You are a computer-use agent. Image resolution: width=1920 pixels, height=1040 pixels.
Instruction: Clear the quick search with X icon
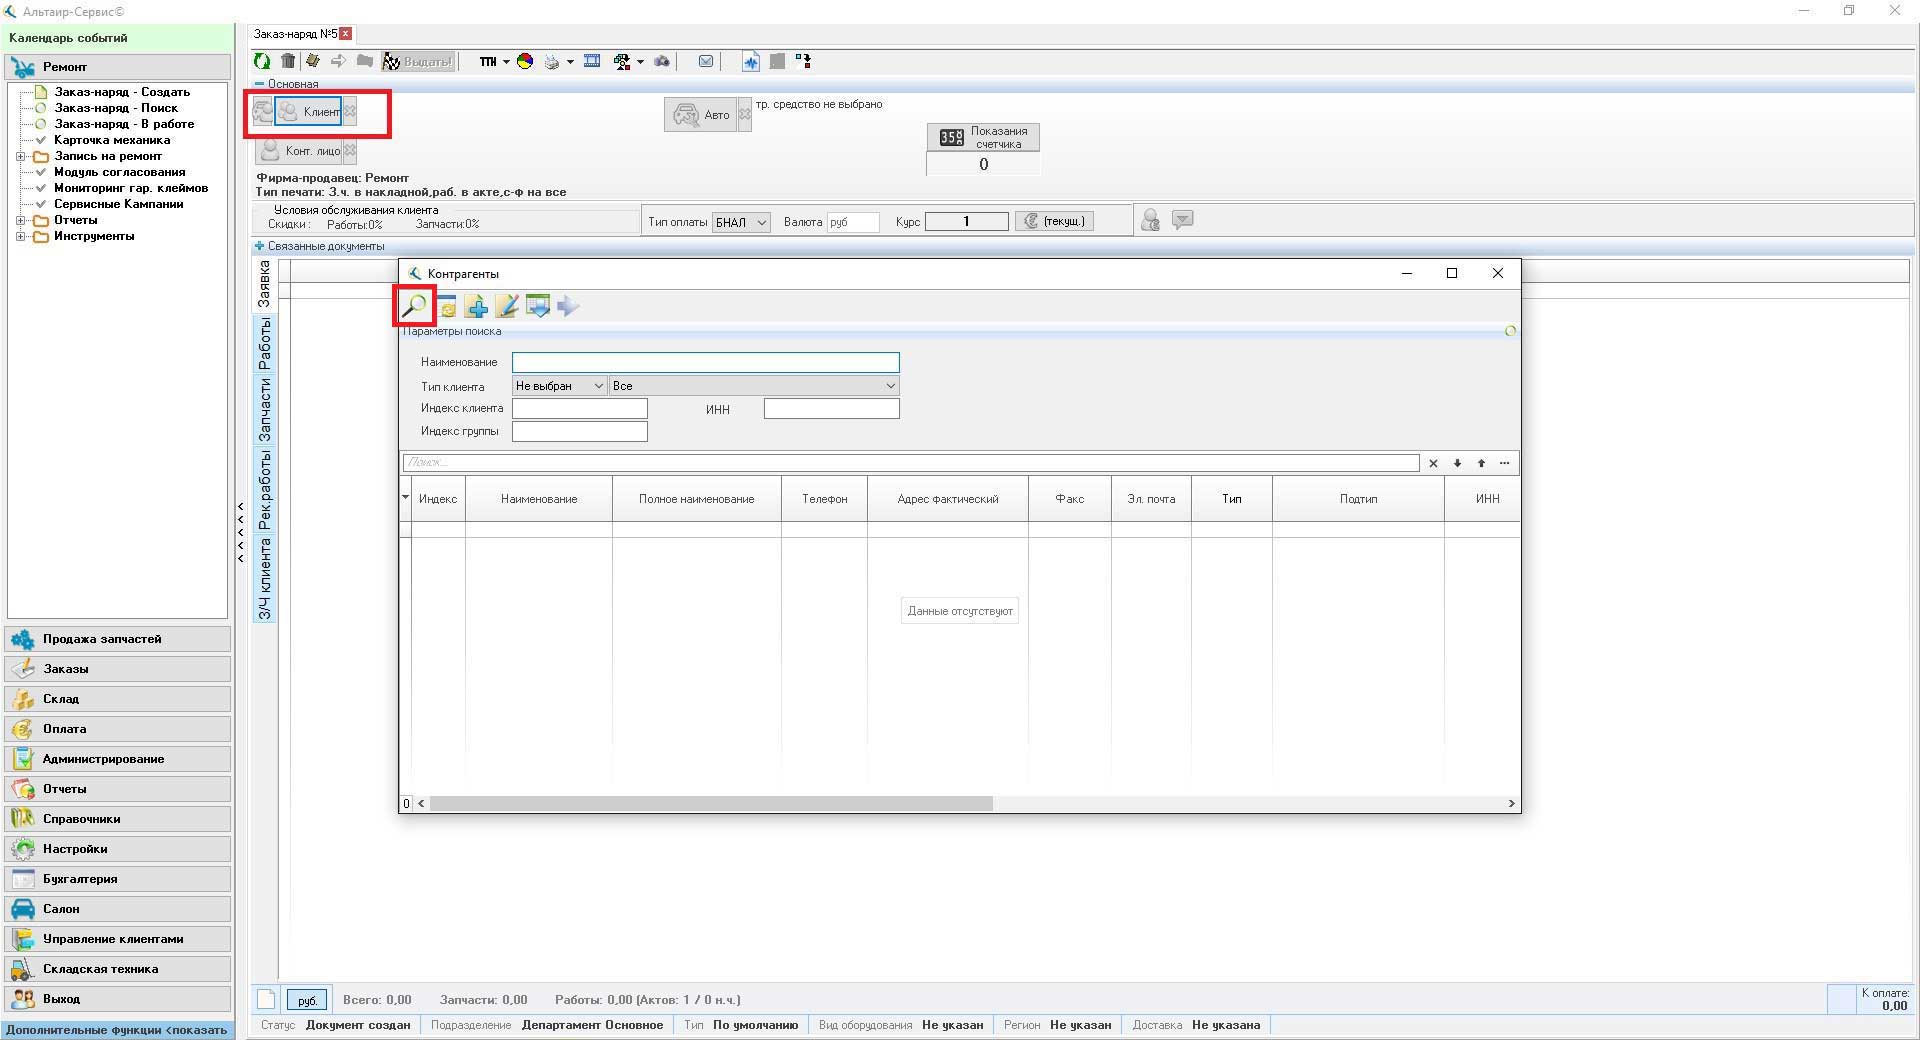click(x=1433, y=463)
